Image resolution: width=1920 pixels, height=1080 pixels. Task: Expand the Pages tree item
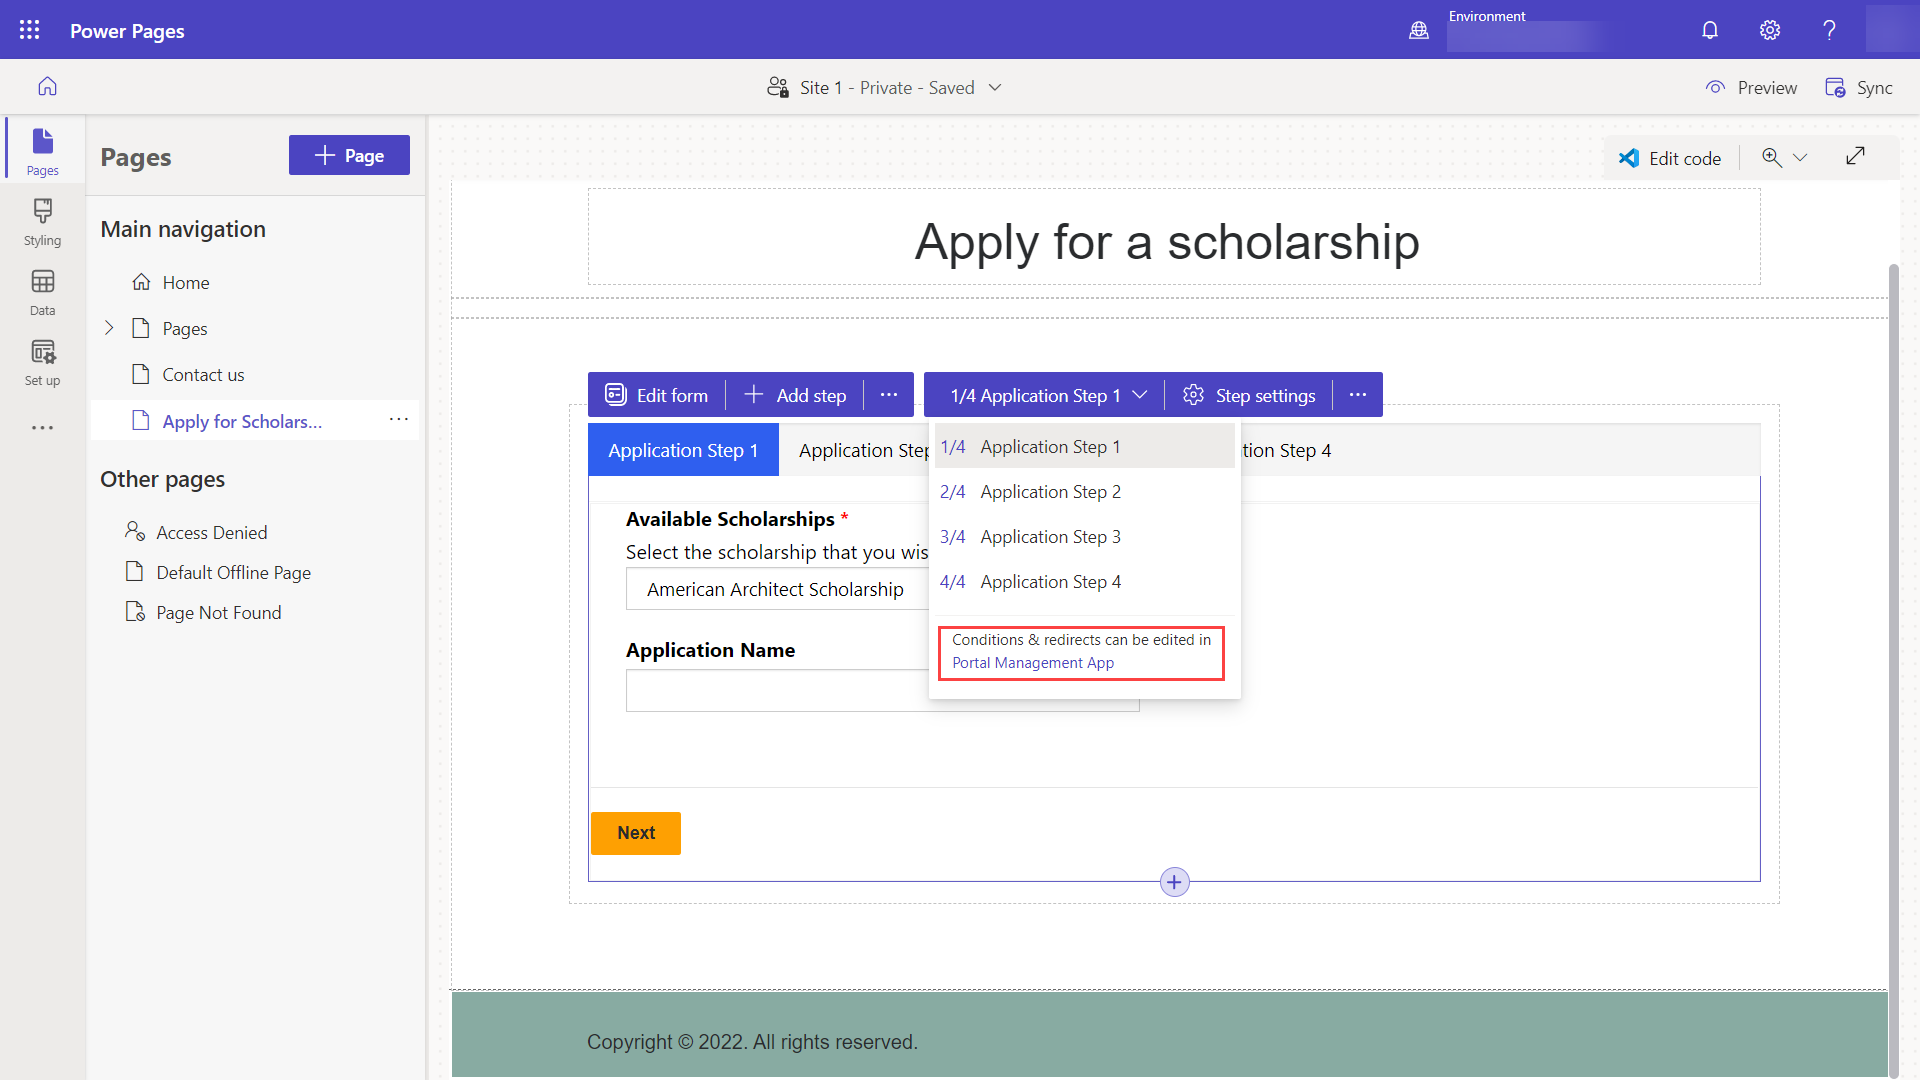pos(108,327)
